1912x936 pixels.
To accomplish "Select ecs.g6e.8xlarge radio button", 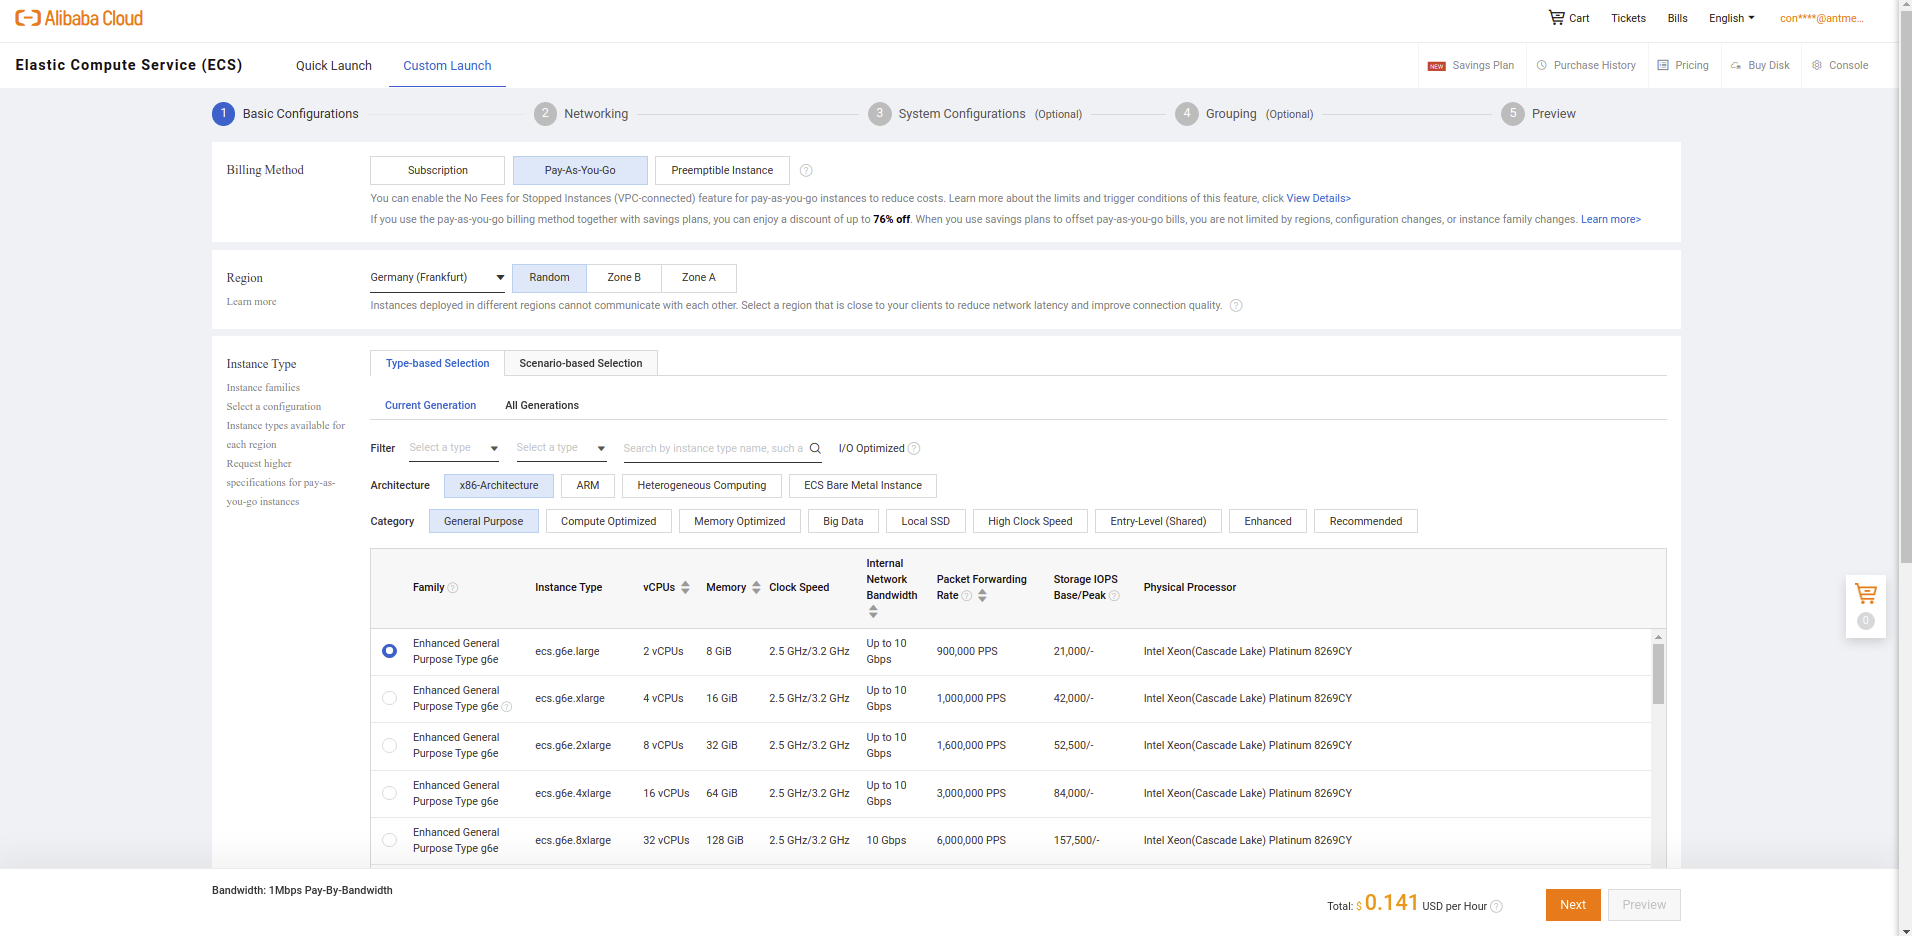I will point(390,840).
